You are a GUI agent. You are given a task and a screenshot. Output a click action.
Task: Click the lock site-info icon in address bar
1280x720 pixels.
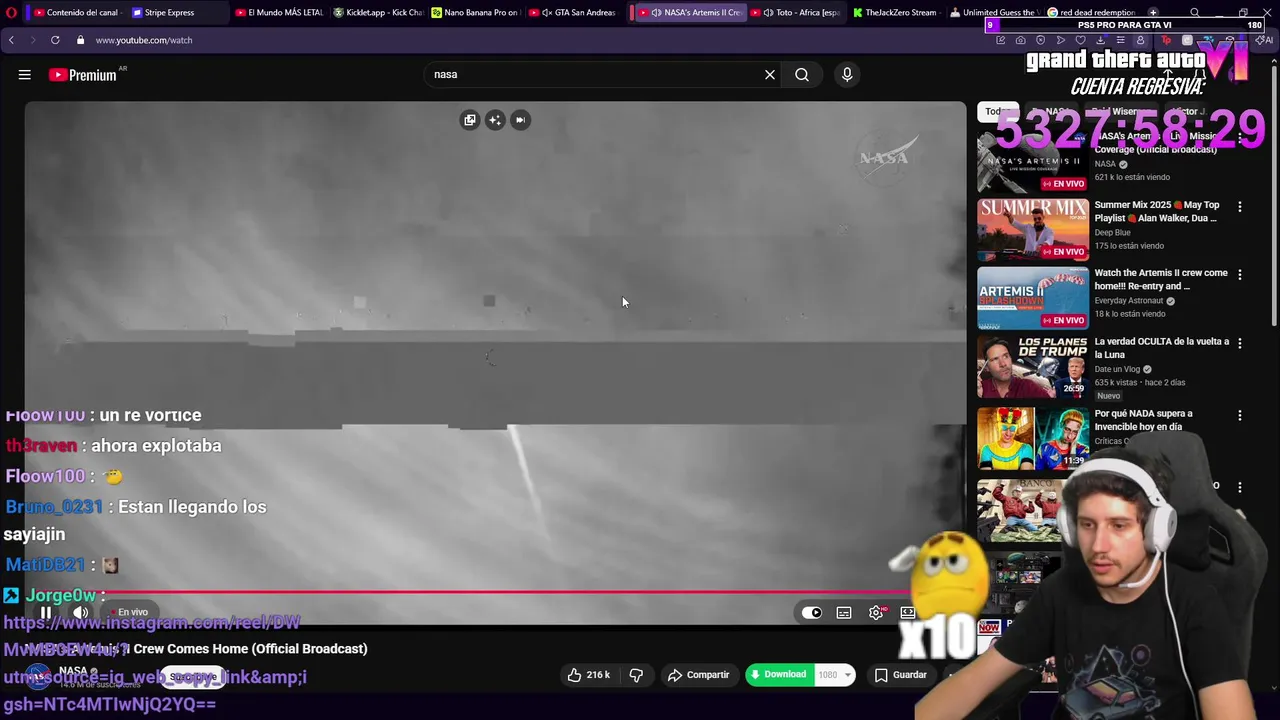(80, 40)
